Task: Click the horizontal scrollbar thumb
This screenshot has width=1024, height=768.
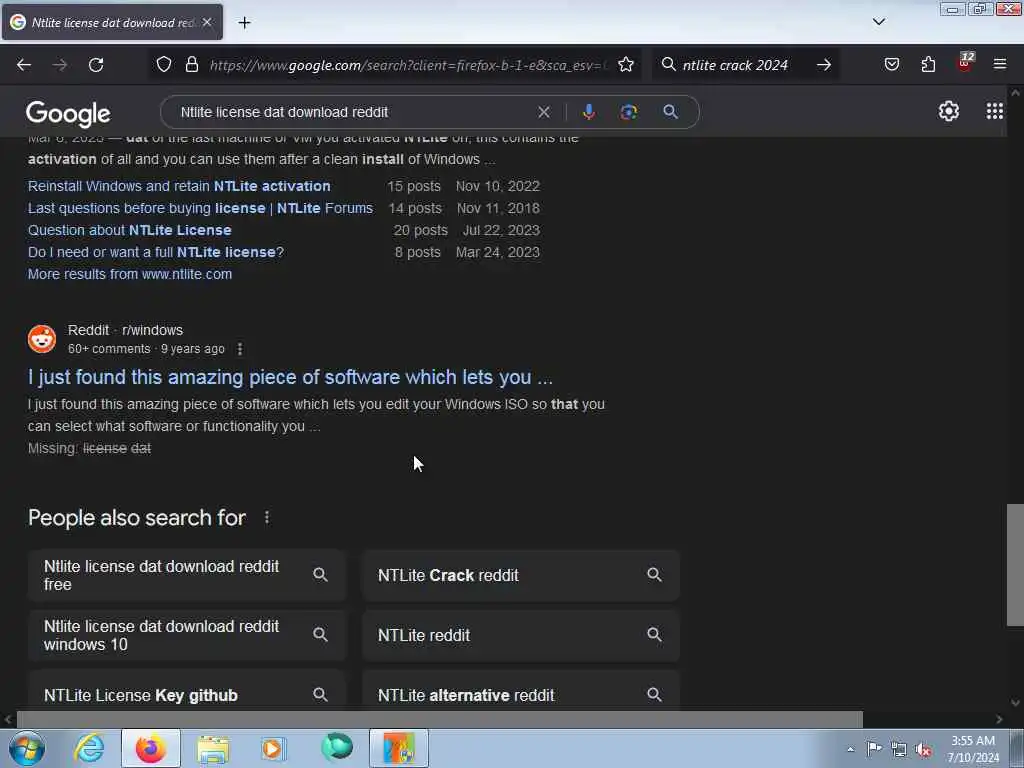Action: pos(440,719)
